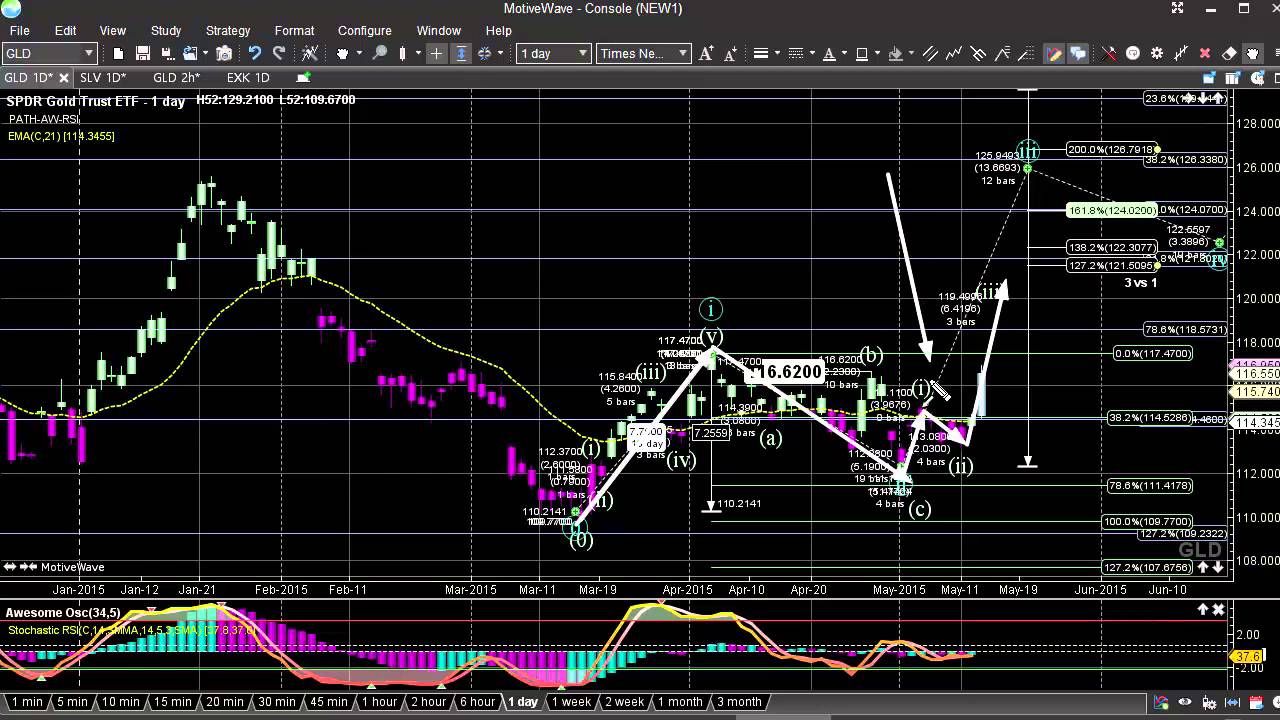The height and width of the screenshot is (720, 1280).
Task: Expand the line thickness dropdown
Action: [777, 53]
